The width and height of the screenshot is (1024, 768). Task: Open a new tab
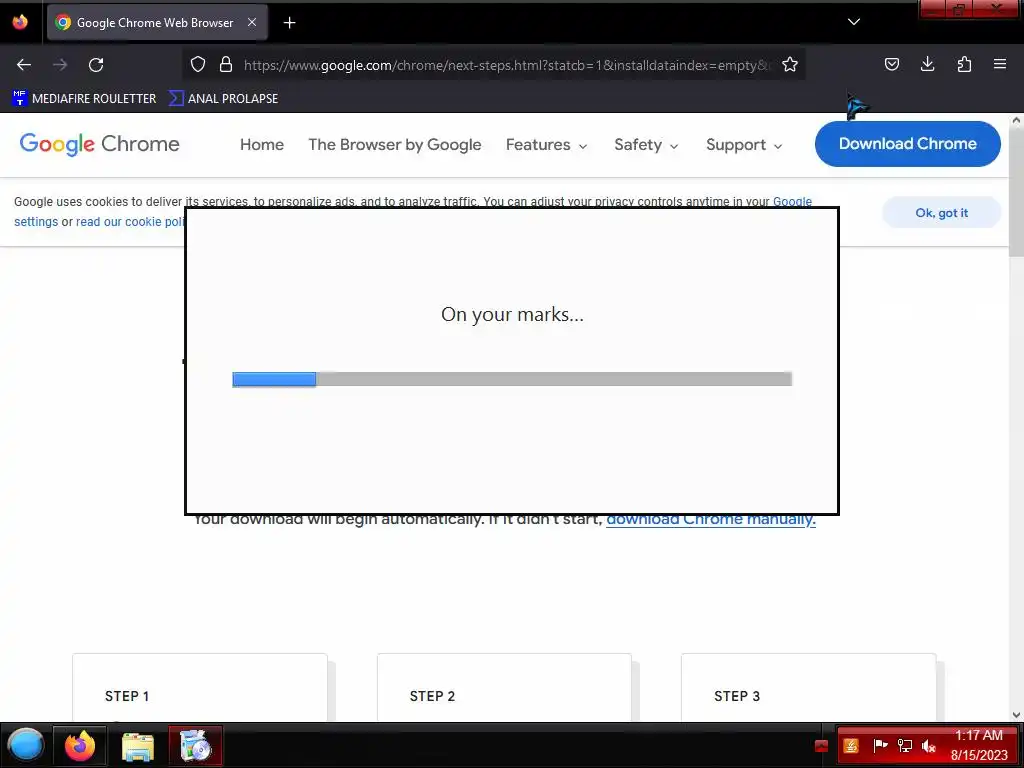point(289,23)
